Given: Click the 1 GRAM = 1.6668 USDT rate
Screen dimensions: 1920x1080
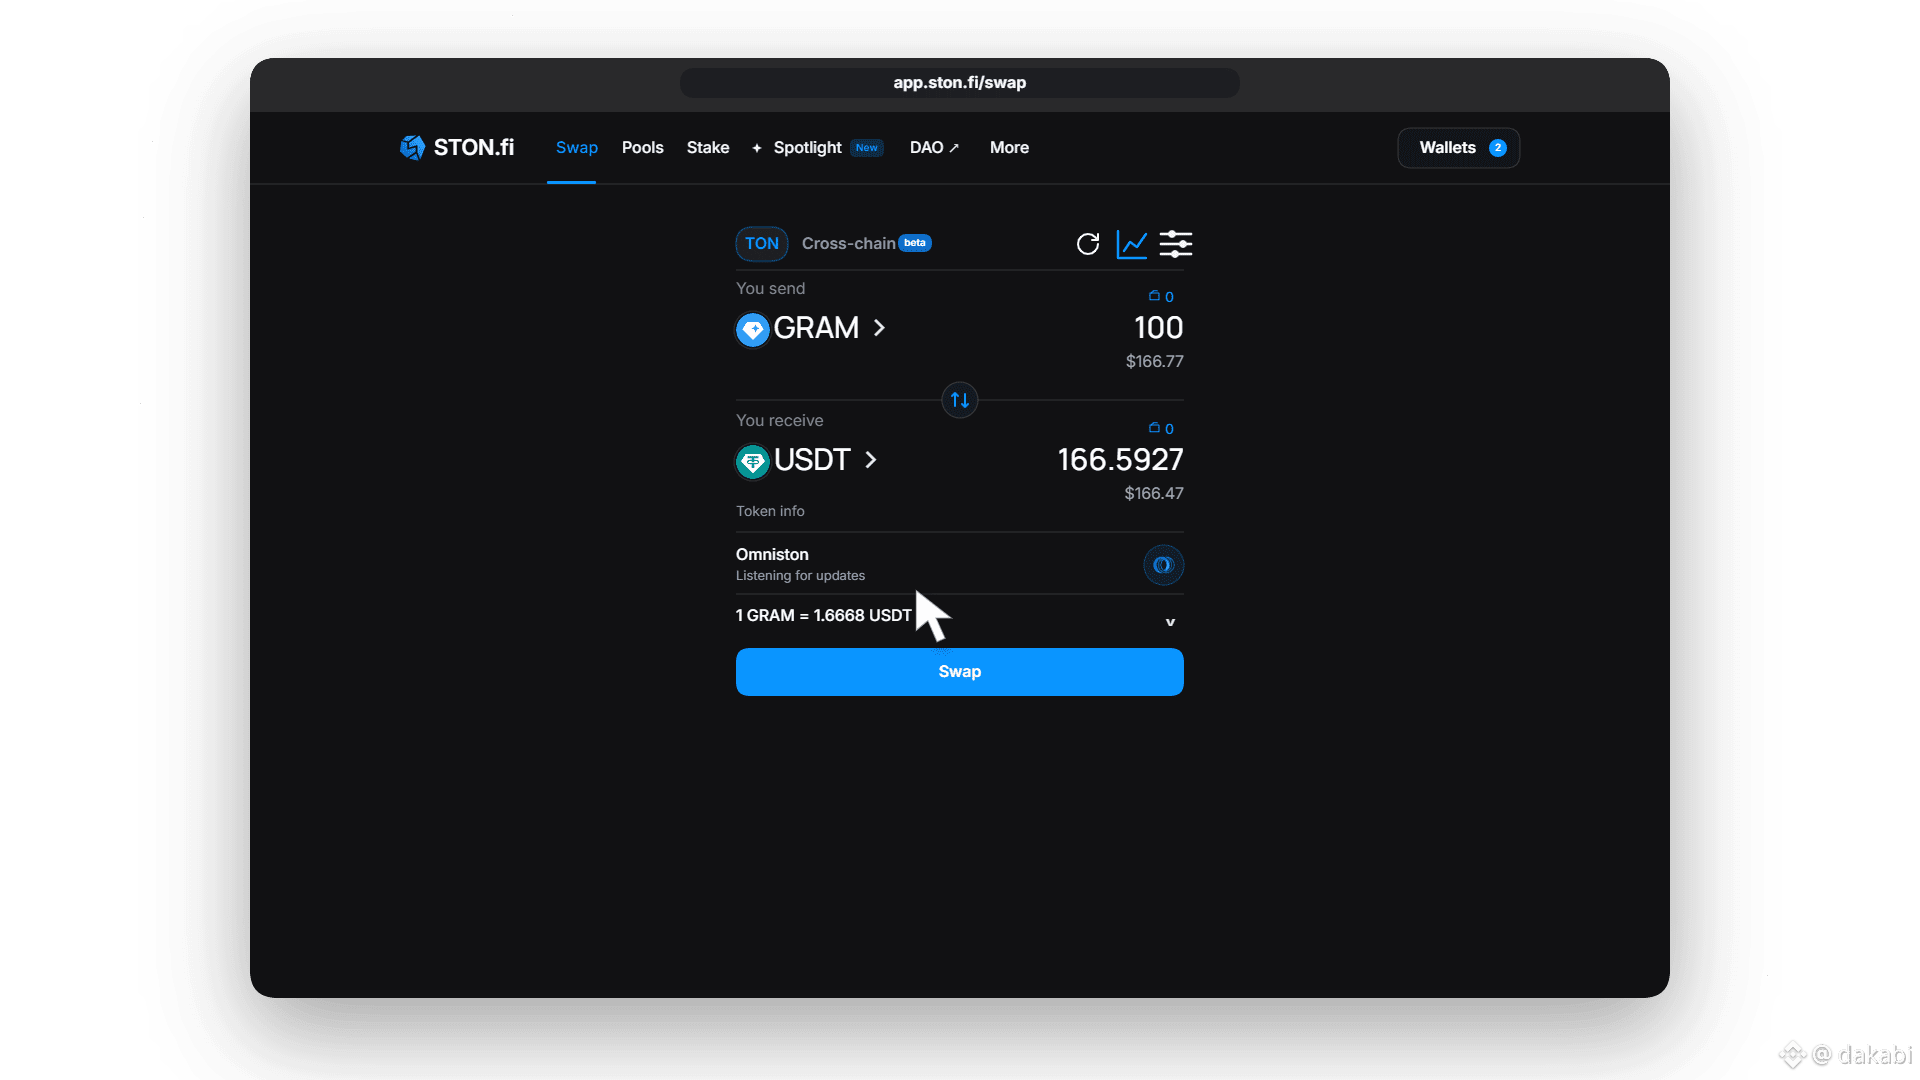Looking at the screenshot, I should [824, 616].
